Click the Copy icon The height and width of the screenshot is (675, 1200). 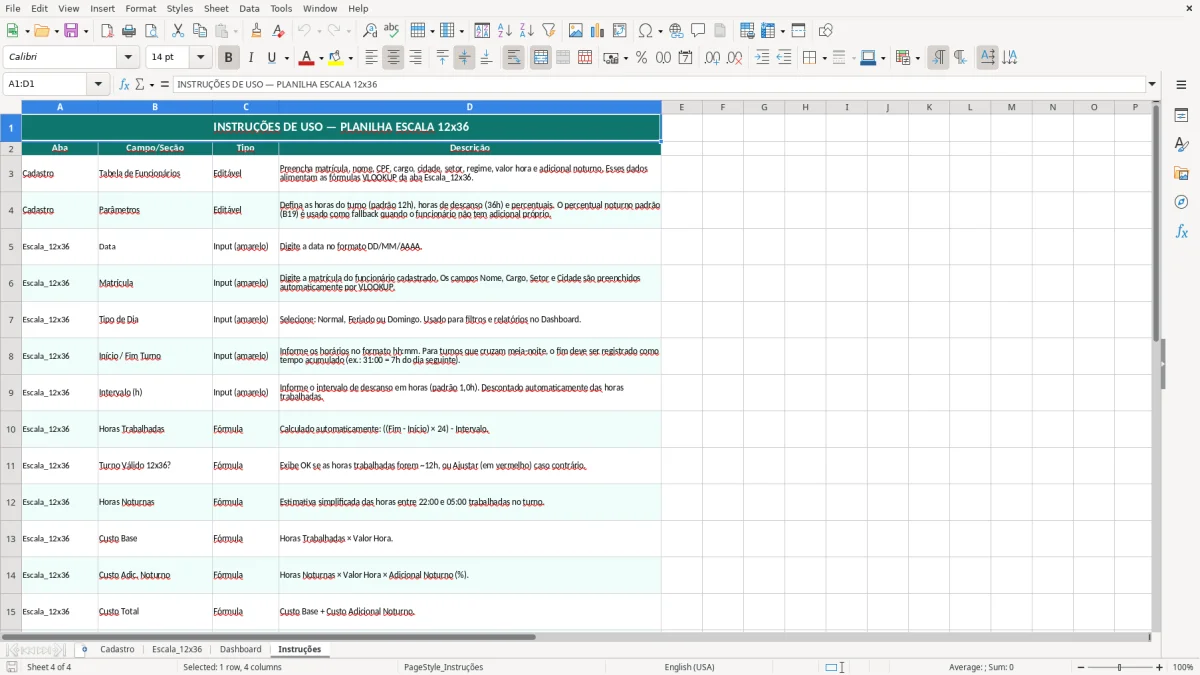200,31
